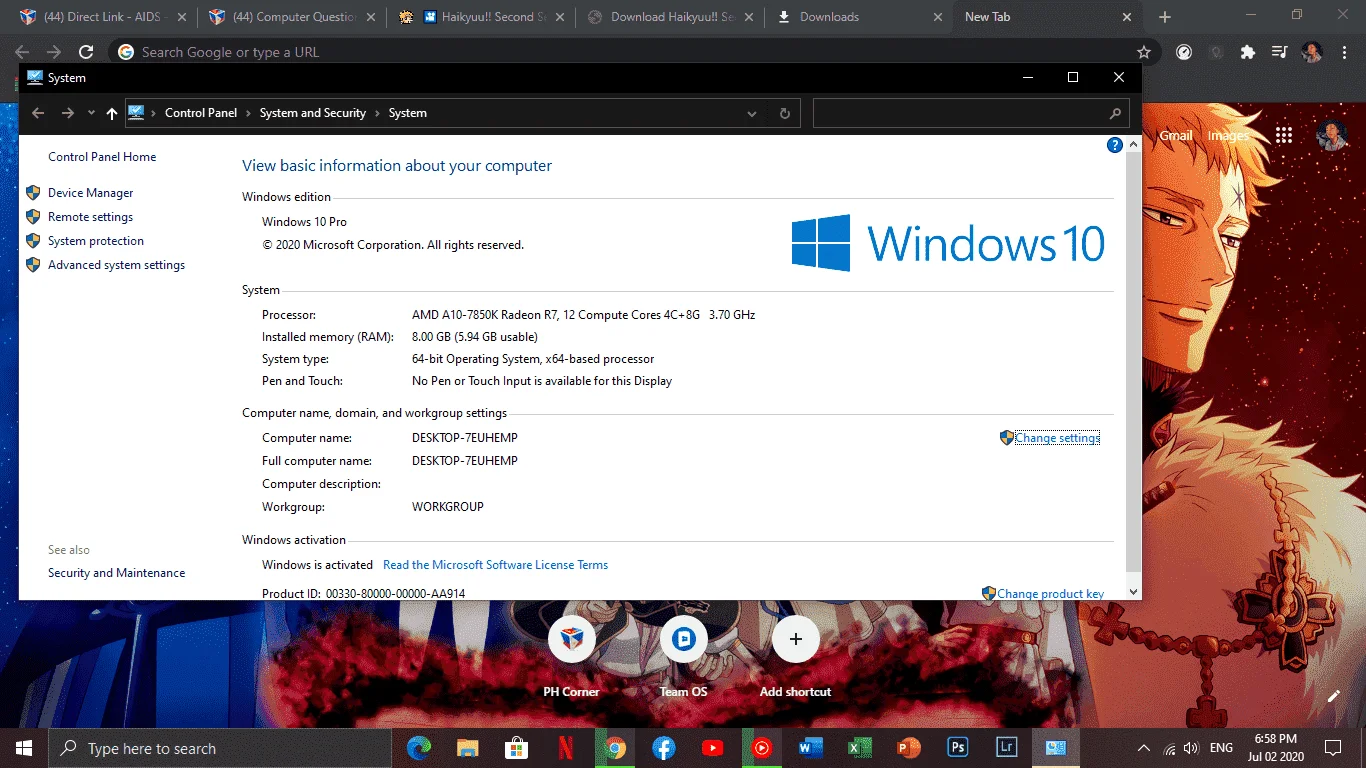Click the Change product key link

tap(1050, 594)
